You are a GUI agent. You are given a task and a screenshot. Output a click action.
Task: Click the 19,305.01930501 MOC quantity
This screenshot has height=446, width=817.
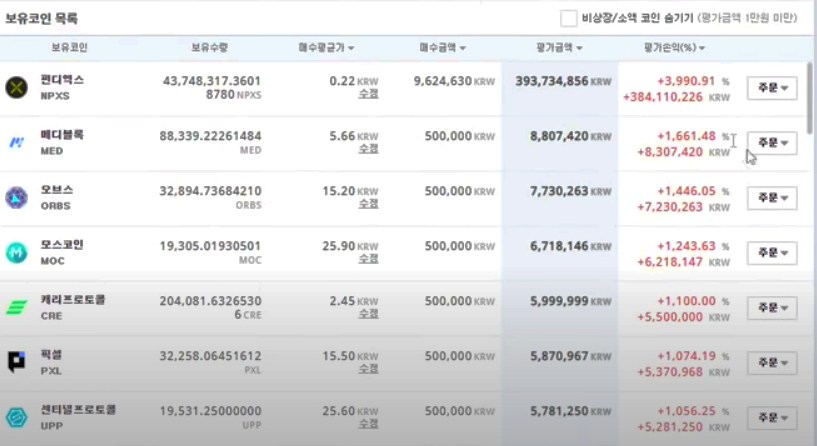point(211,252)
